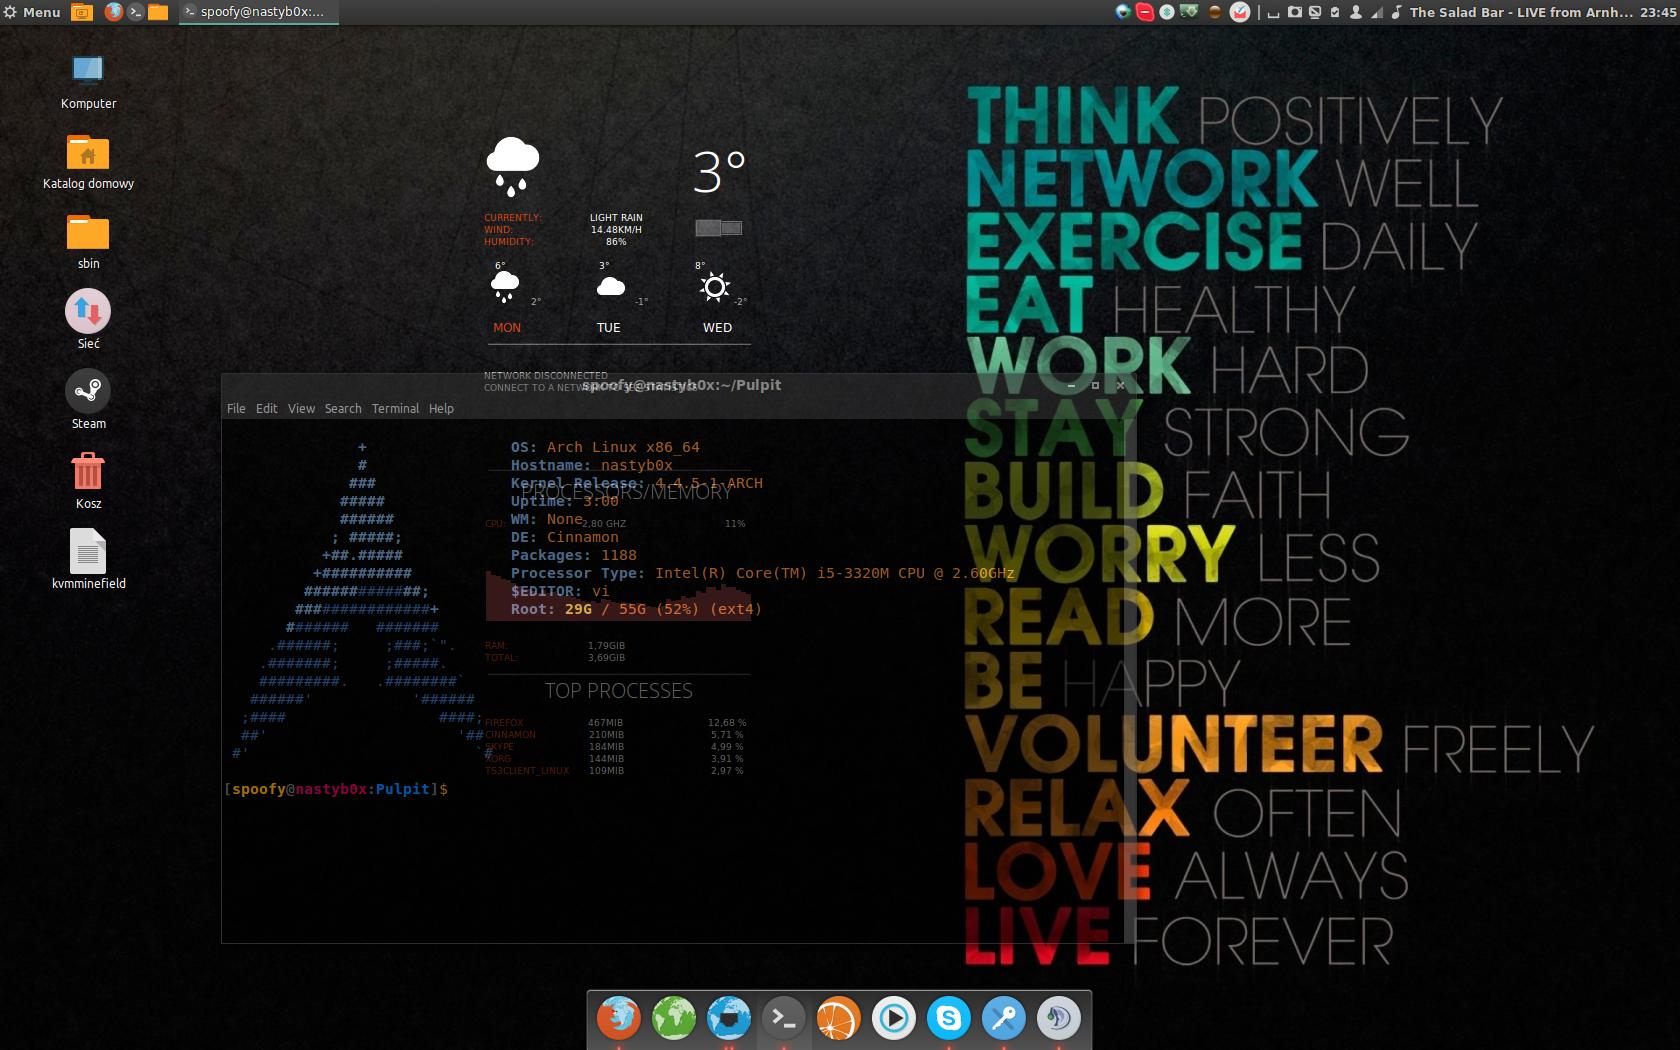
Task: Launch Steam from the desktop
Action: 88,400
